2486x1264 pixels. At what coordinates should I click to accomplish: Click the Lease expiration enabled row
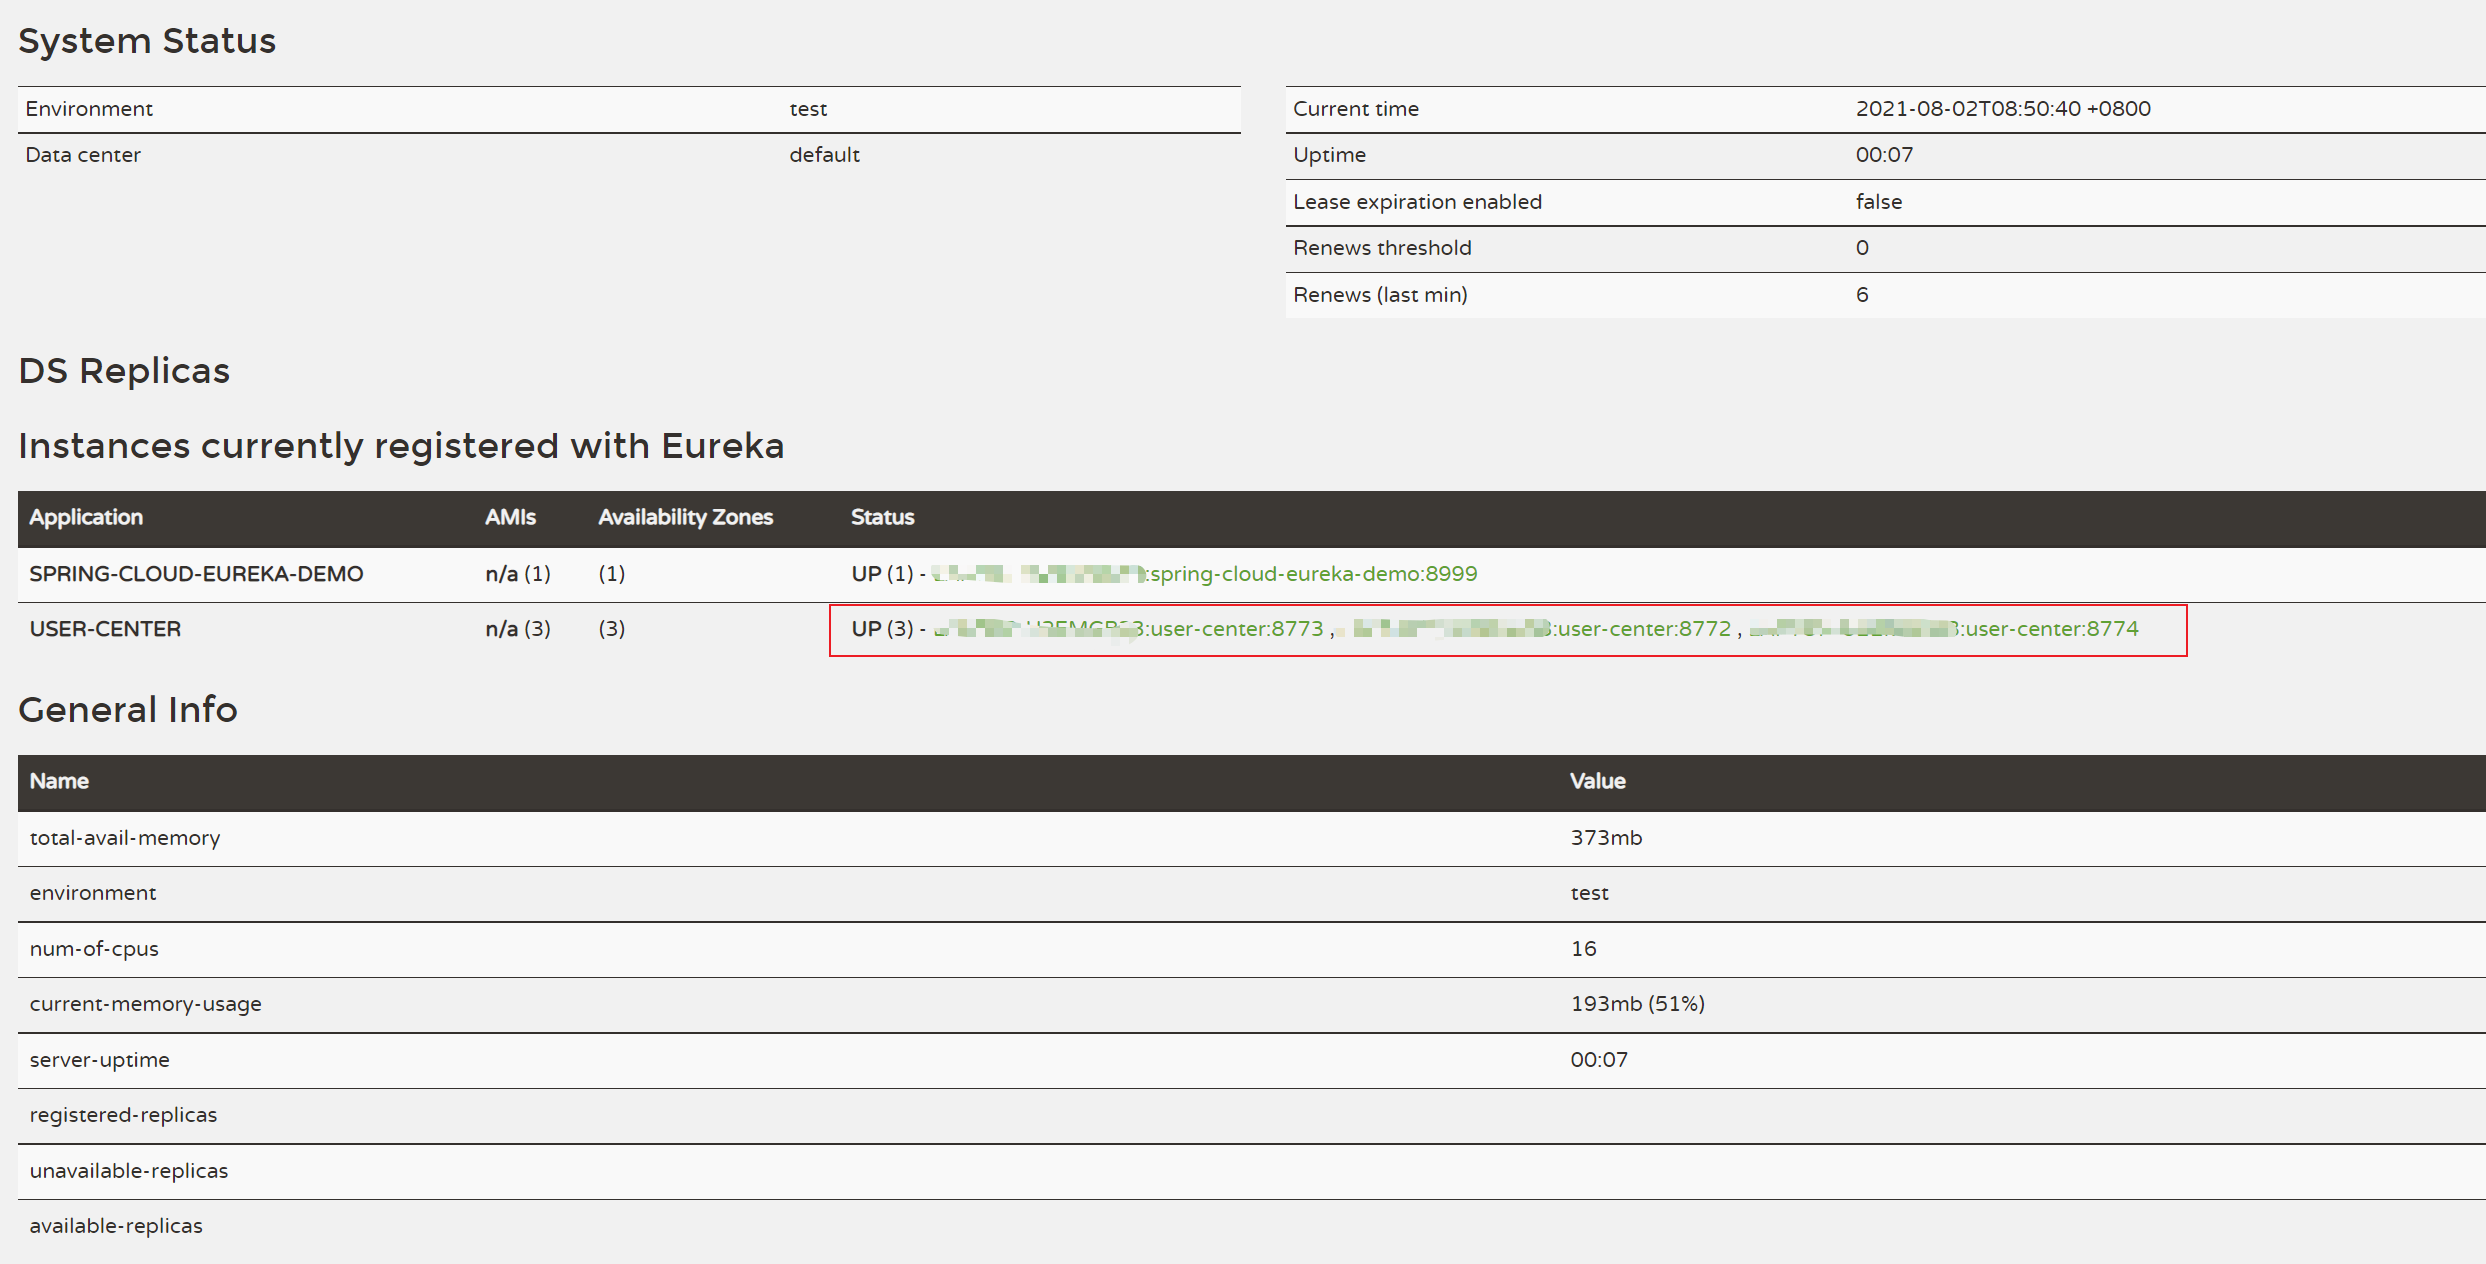[x=1417, y=202]
